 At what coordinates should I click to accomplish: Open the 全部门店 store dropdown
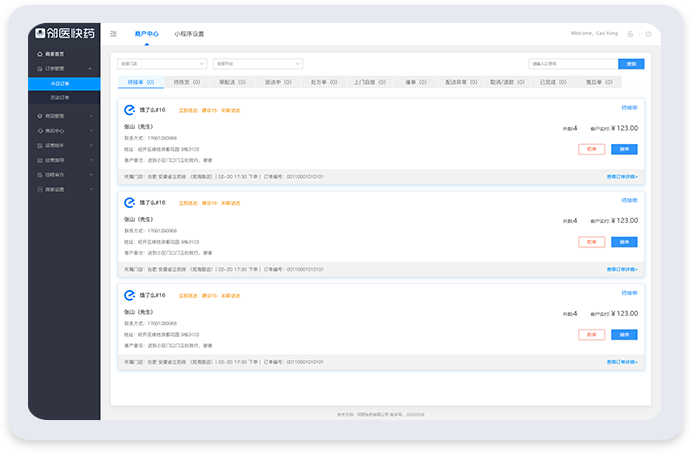162,64
